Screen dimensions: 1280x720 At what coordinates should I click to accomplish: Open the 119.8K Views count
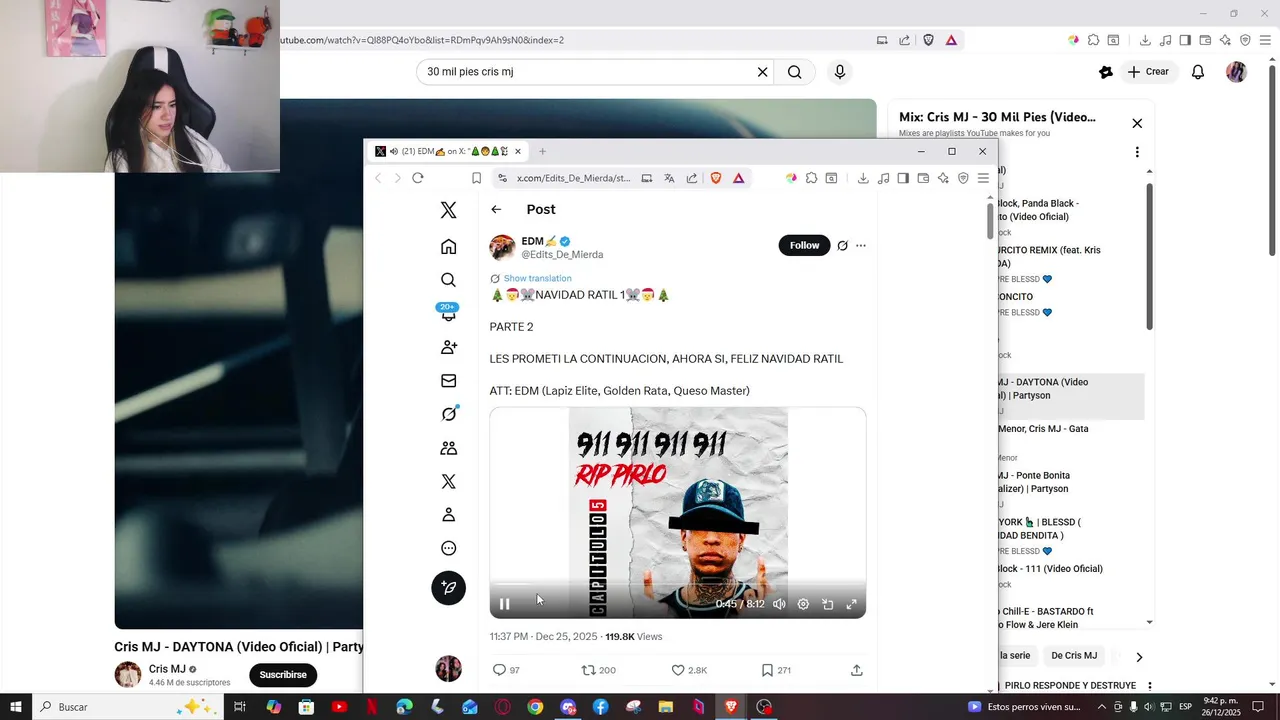(633, 636)
